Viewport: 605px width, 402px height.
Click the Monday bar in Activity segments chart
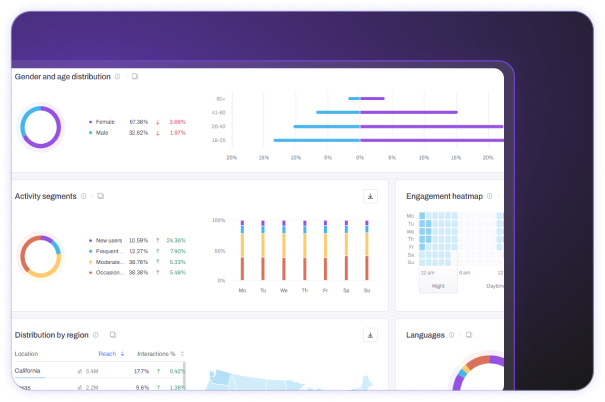[243, 250]
